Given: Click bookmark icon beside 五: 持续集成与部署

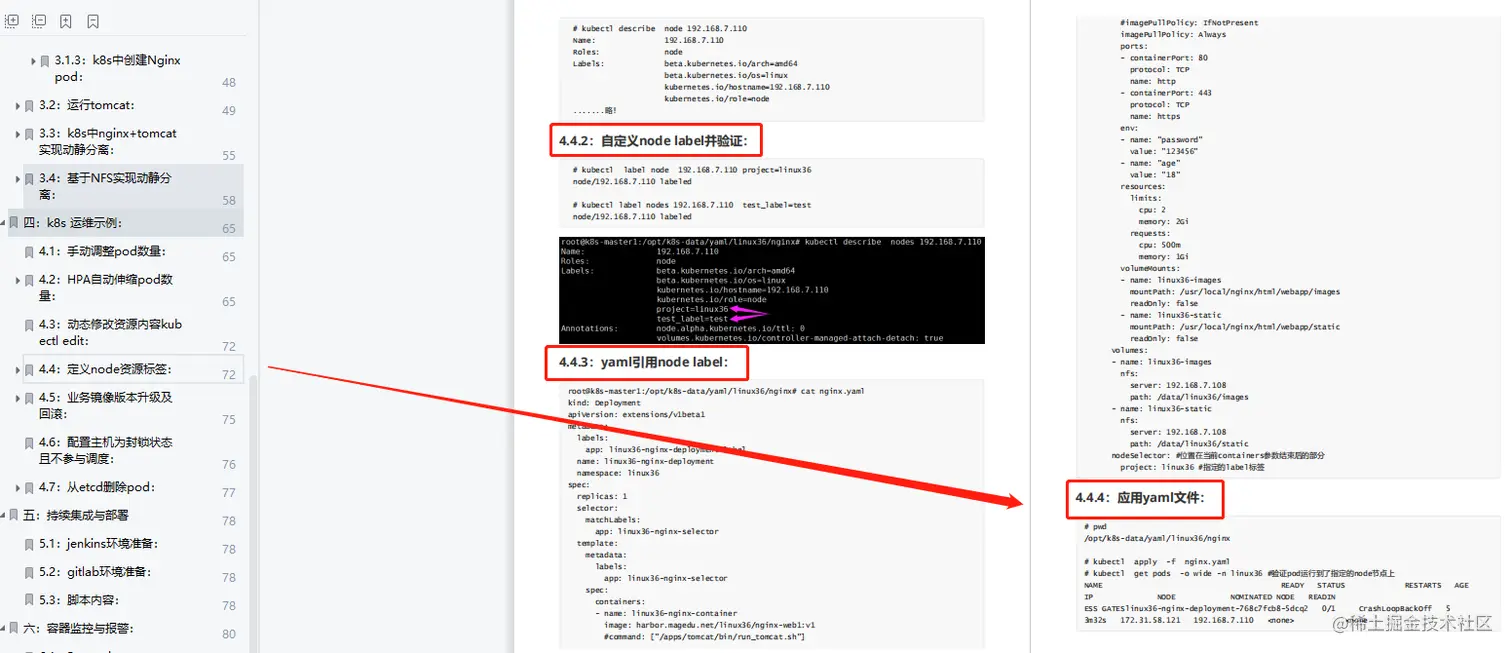Looking at the screenshot, I should click(x=14, y=516).
